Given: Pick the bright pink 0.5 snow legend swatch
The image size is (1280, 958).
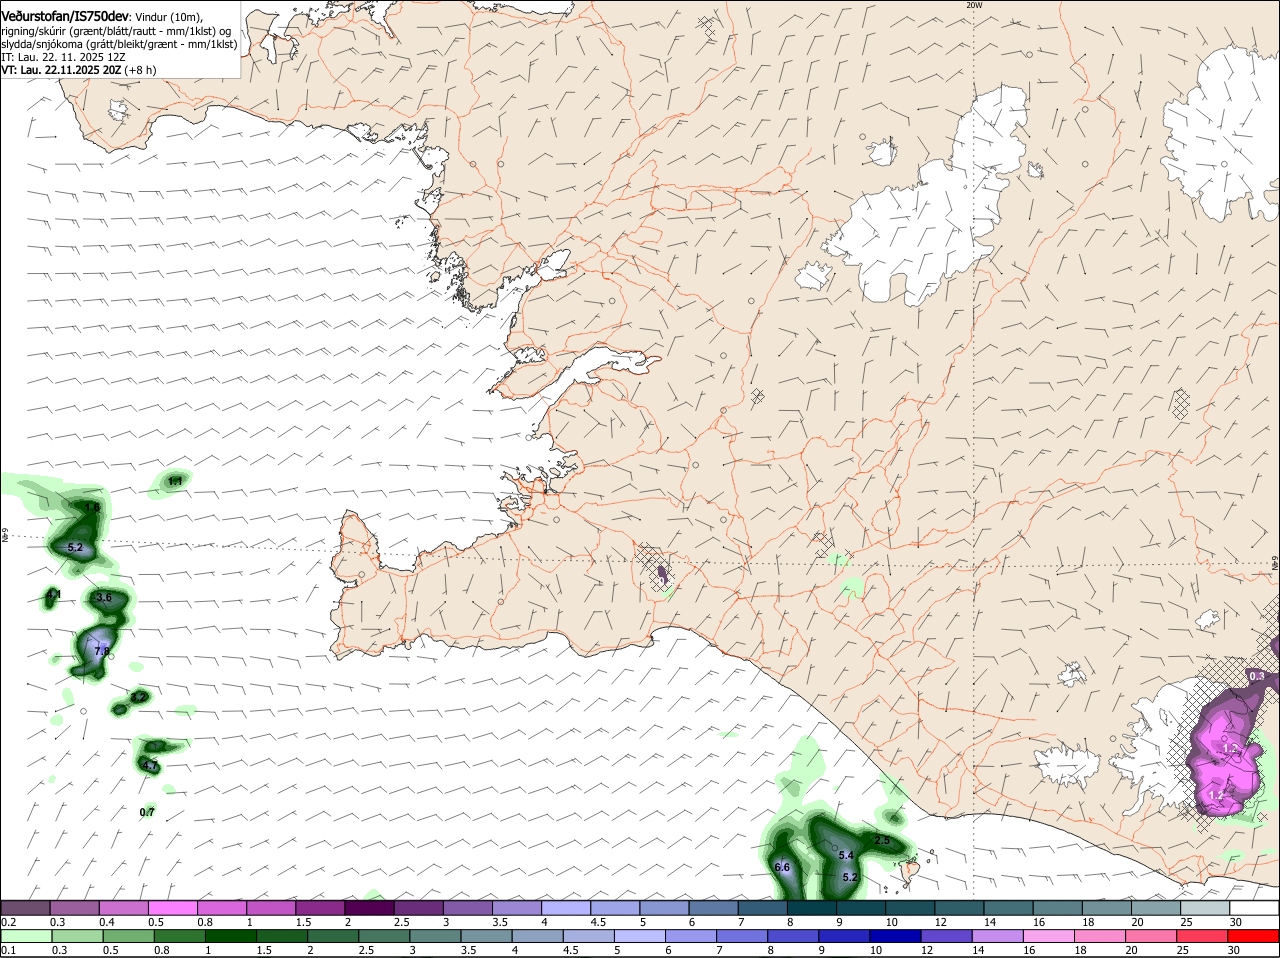Looking at the screenshot, I should [172, 907].
